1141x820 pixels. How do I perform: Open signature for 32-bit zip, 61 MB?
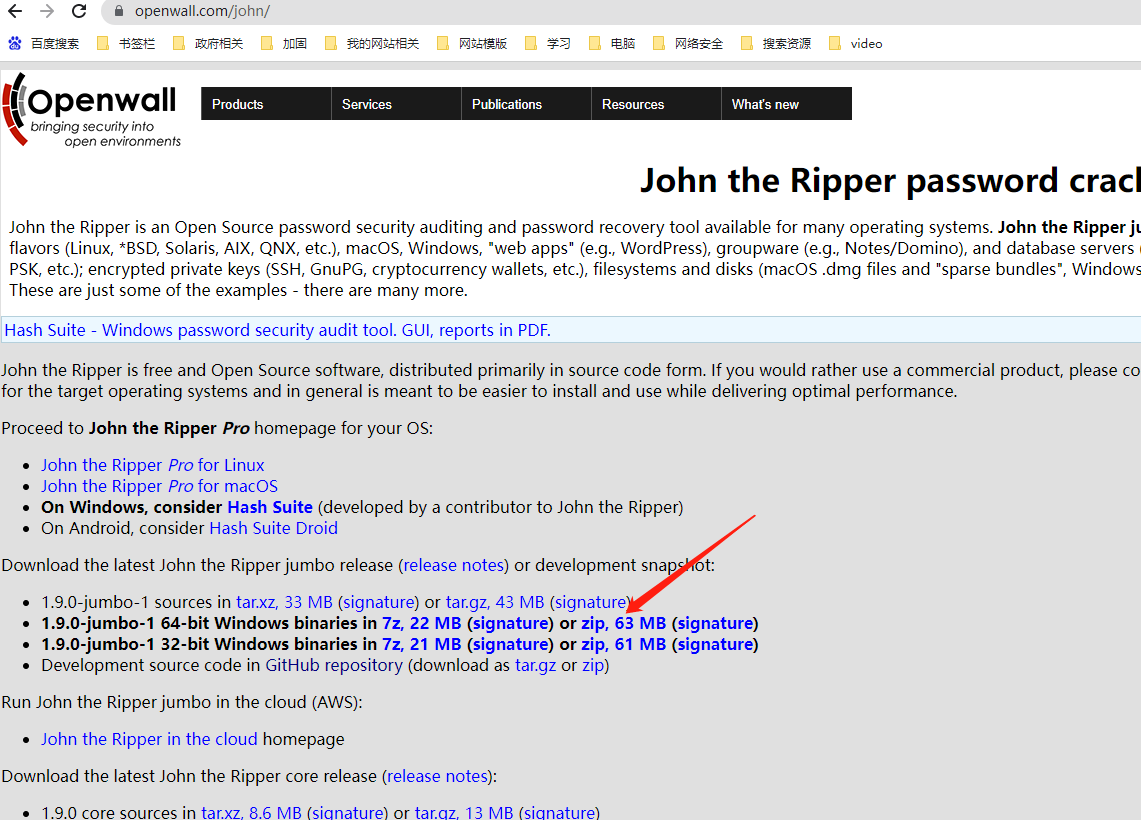[715, 645]
